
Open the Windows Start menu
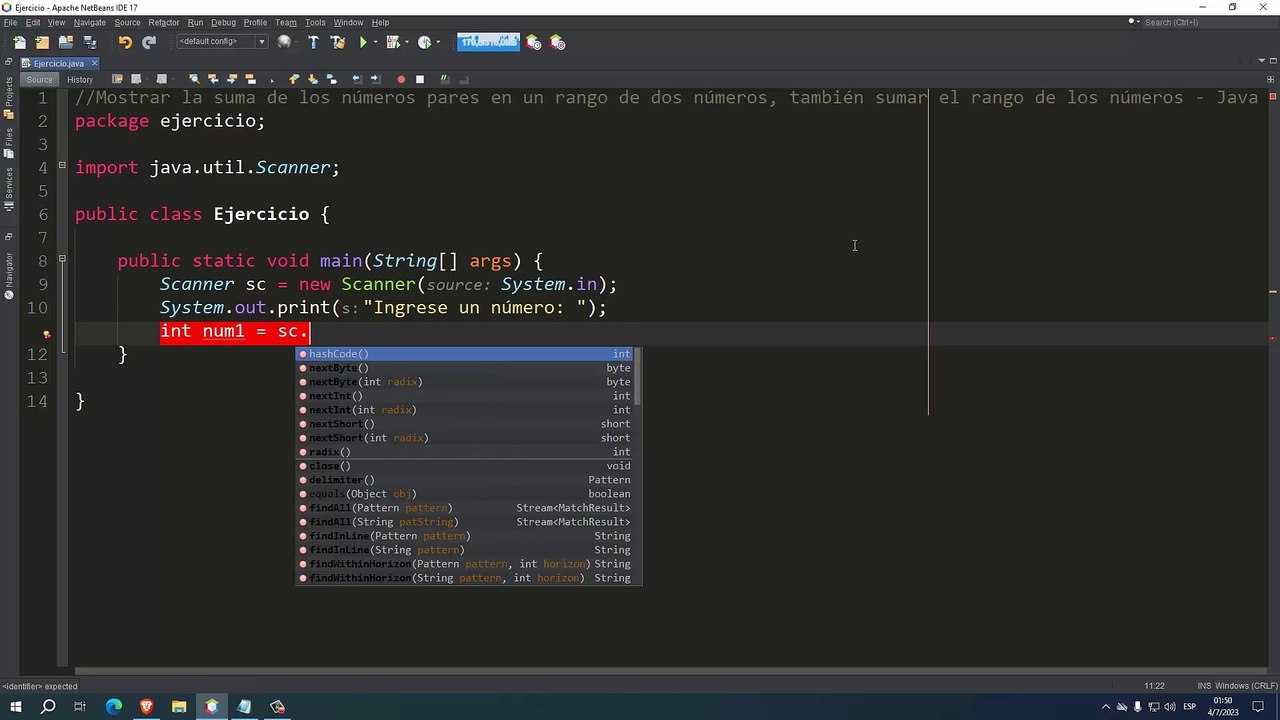pyautogui.click(x=15, y=707)
